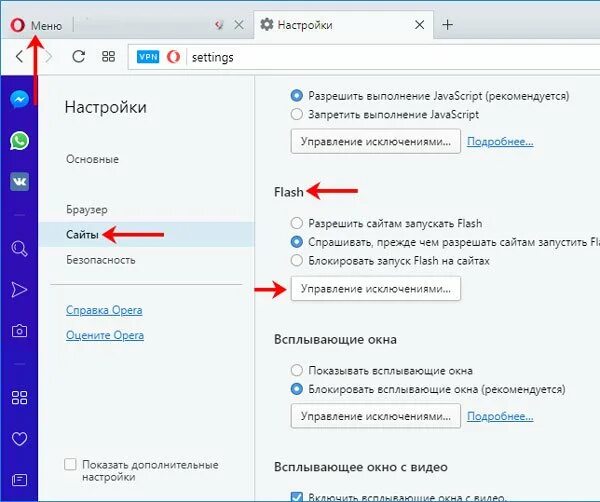Go forward with the forward arrow

[49, 57]
